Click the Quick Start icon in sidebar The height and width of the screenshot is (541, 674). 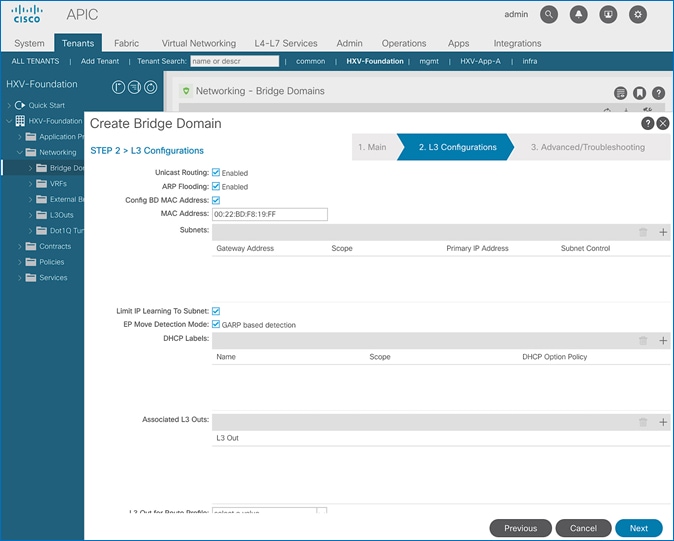point(20,105)
